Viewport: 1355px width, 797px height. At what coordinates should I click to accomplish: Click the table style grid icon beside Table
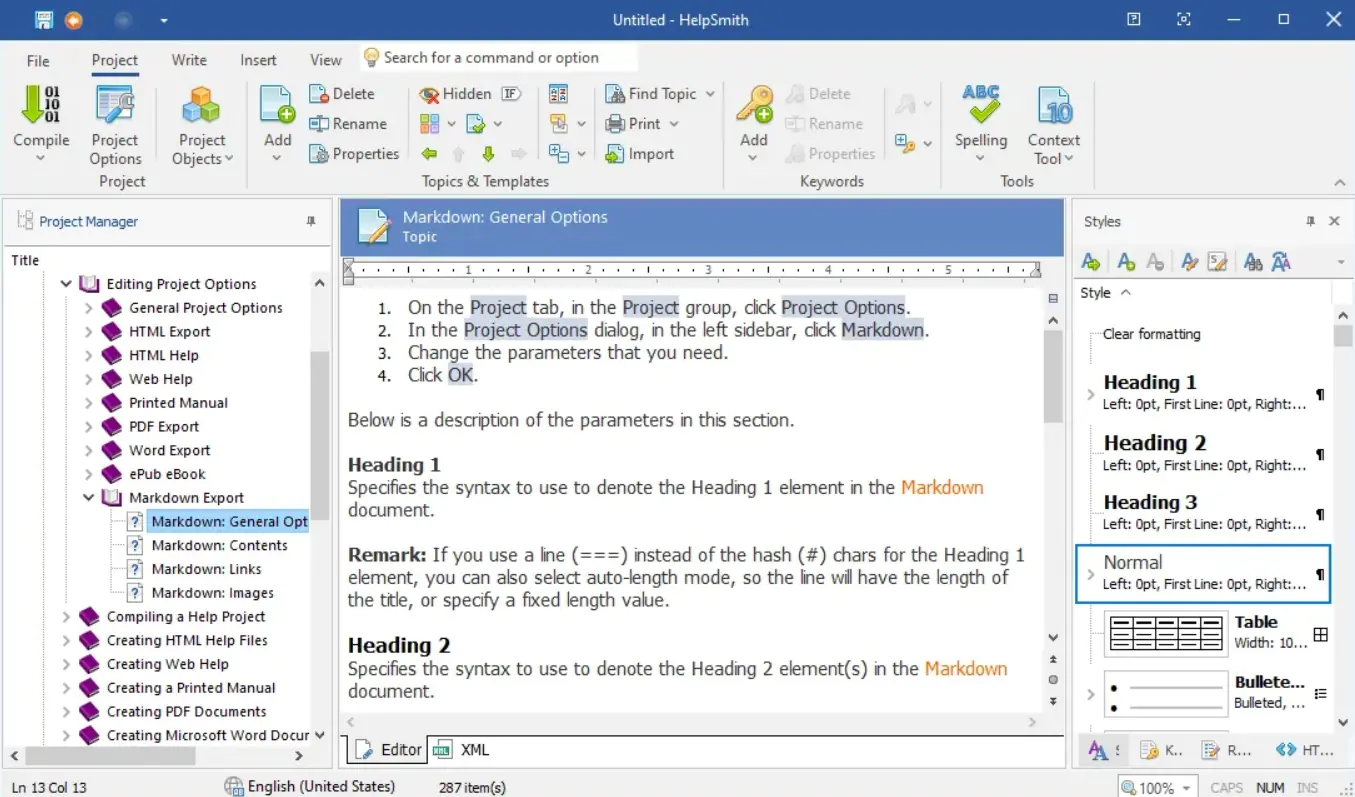1320,635
